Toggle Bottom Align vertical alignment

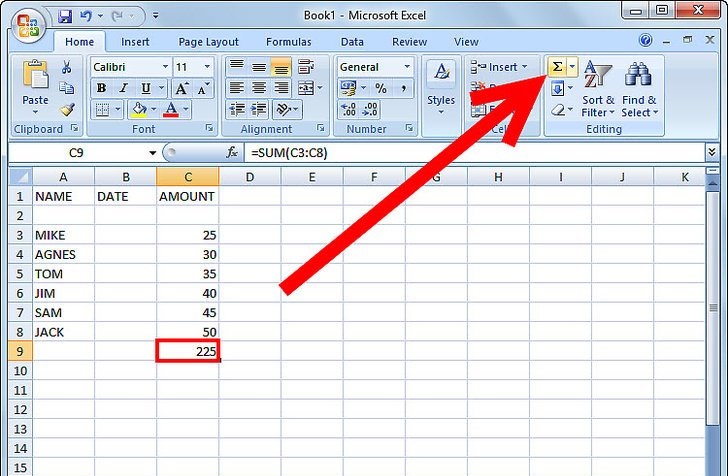(281, 67)
